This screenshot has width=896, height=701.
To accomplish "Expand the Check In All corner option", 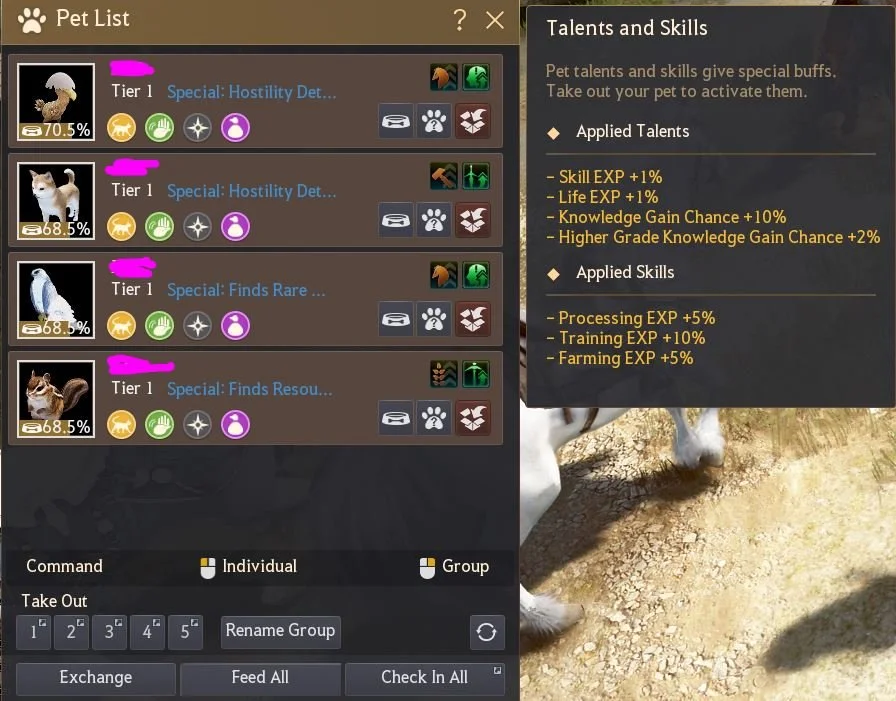I will click(497, 670).
